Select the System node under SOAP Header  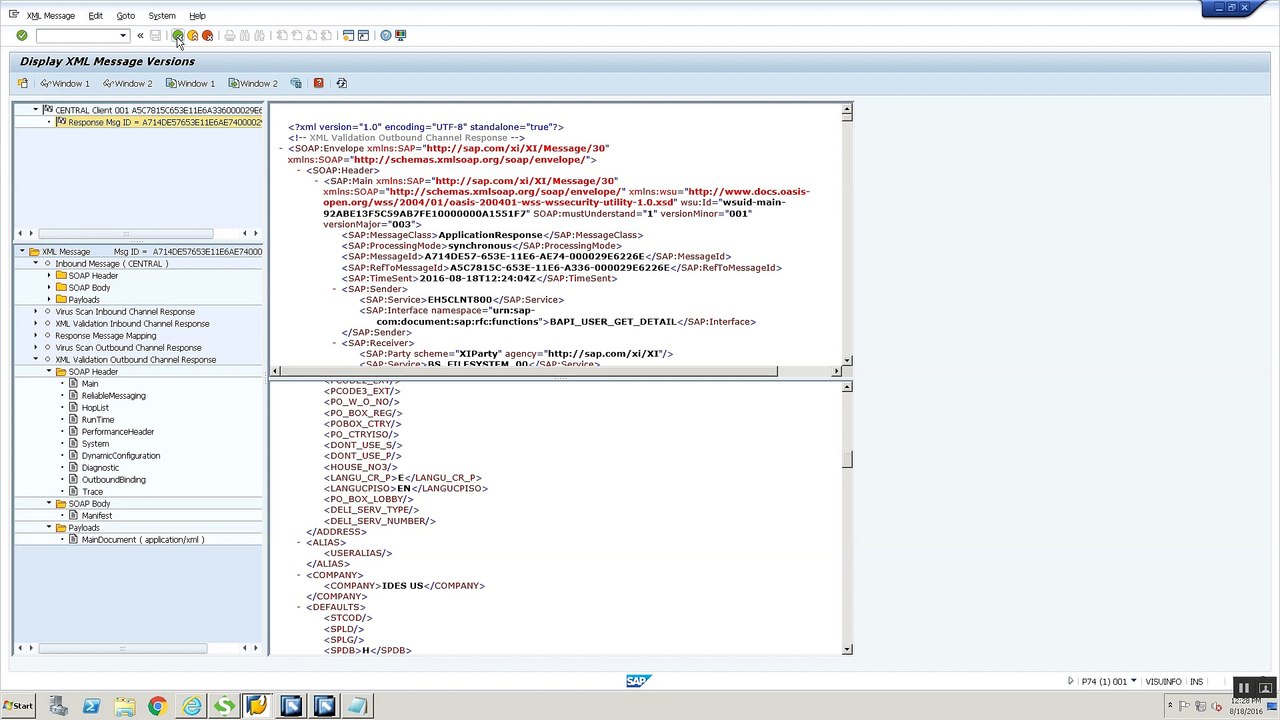tap(95, 444)
